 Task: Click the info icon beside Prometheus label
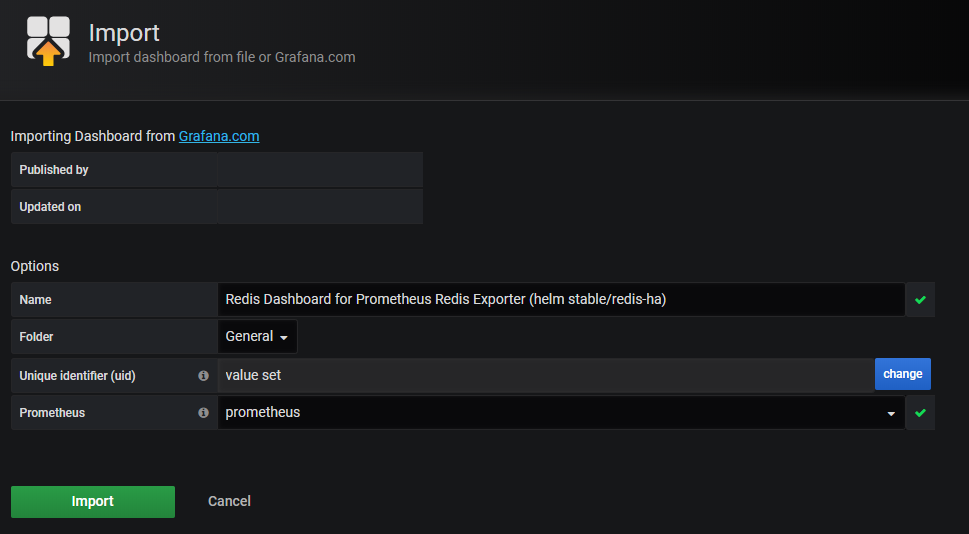tap(203, 413)
